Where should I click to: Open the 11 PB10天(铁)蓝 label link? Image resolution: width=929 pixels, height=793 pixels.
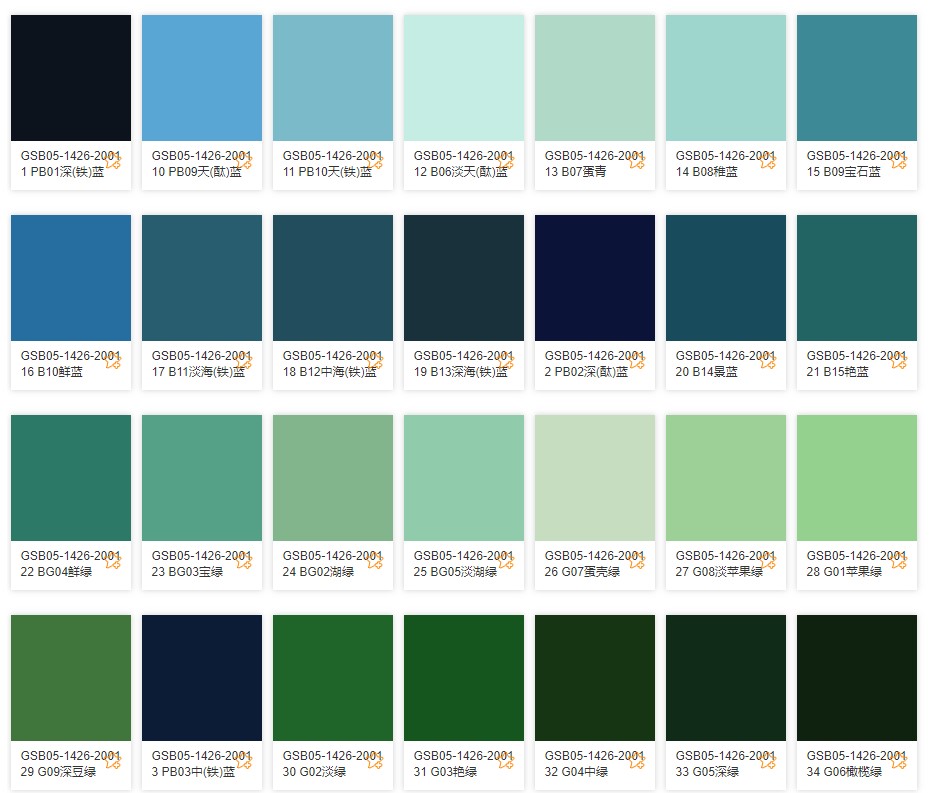pyautogui.click(x=327, y=172)
